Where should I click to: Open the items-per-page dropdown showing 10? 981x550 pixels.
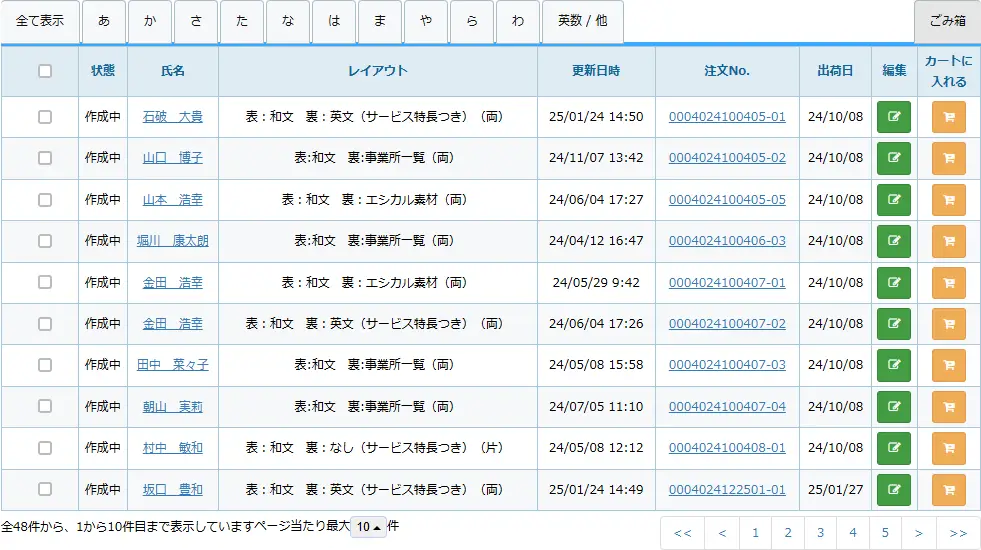click(368, 527)
